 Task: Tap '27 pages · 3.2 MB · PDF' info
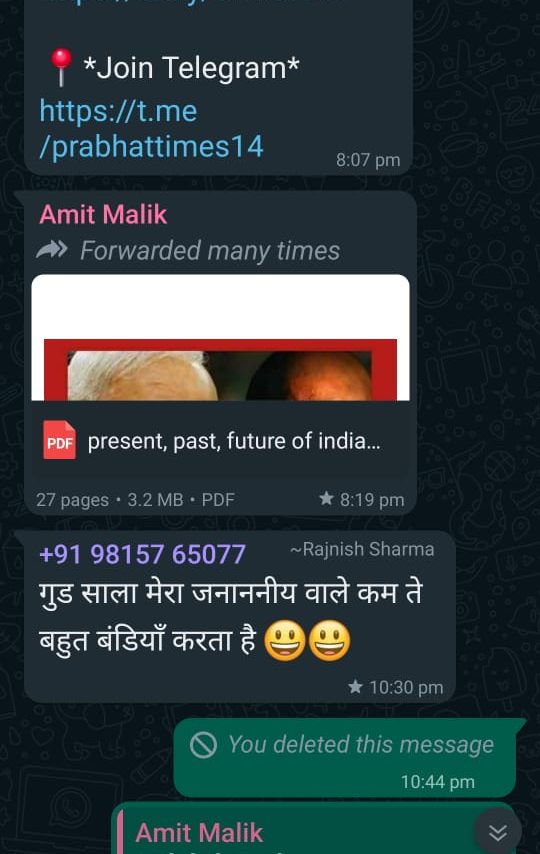click(x=135, y=499)
